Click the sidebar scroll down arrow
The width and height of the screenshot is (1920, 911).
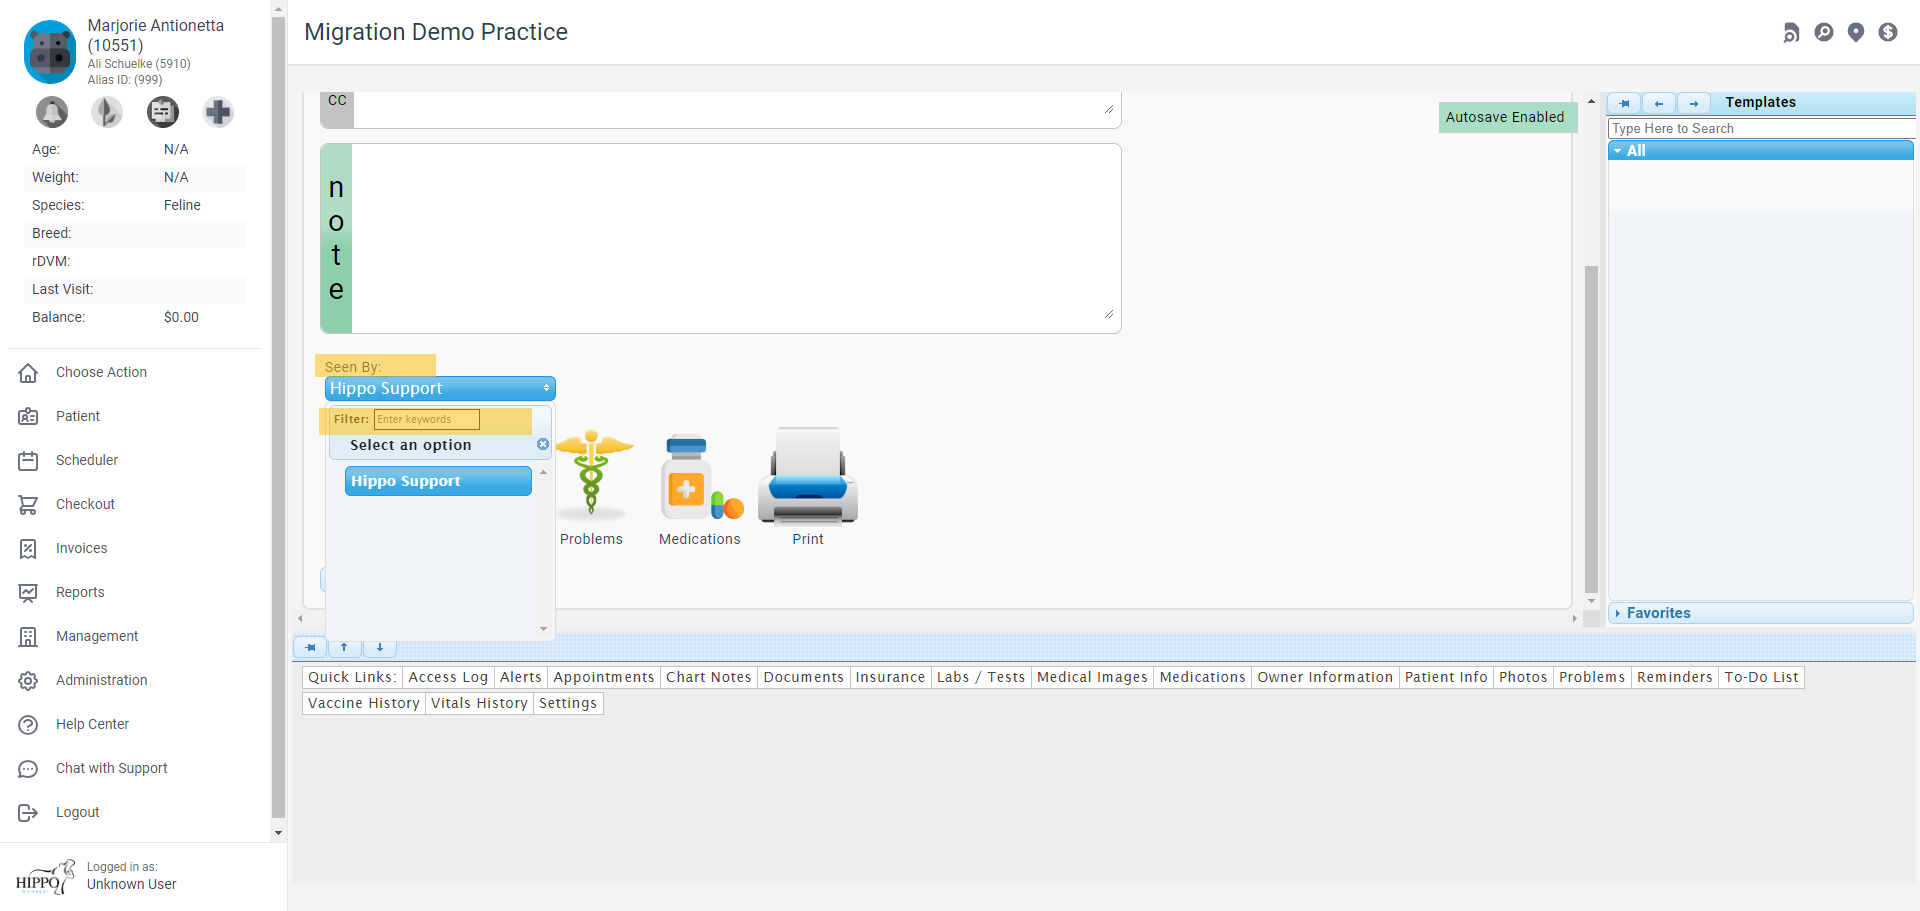point(278,832)
